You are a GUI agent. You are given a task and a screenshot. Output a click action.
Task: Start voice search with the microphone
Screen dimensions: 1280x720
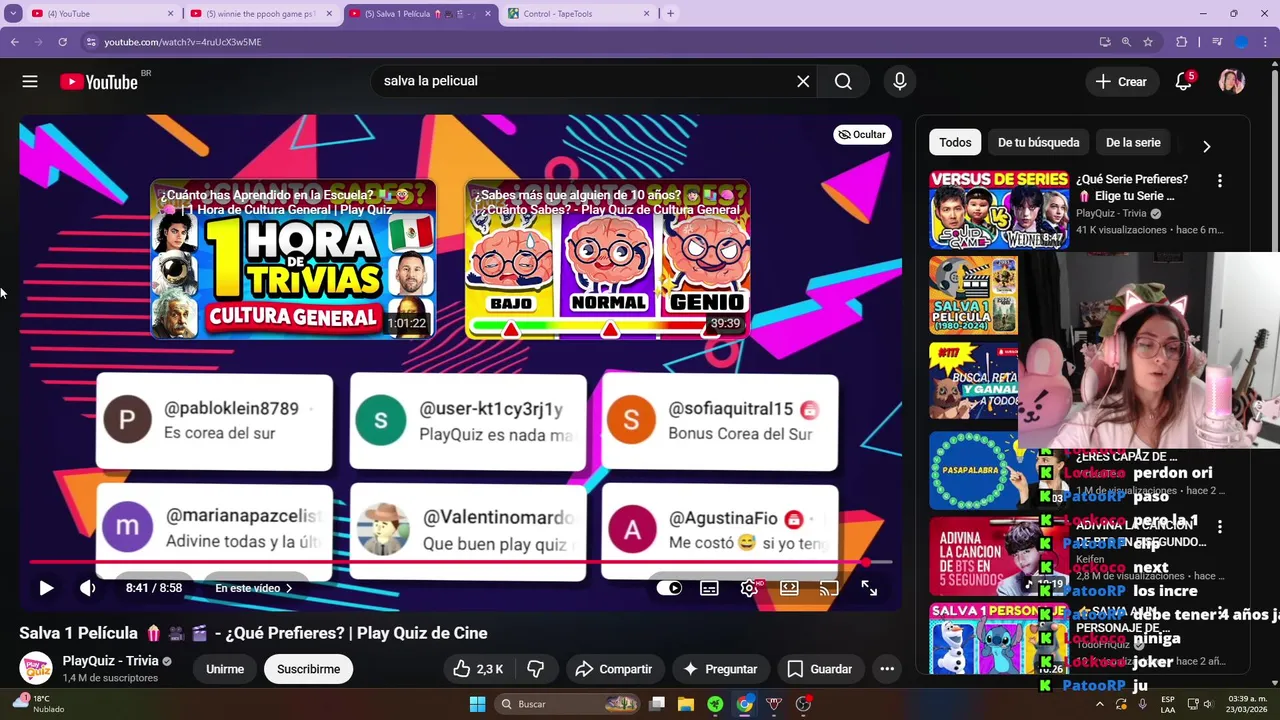click(900, 82)
